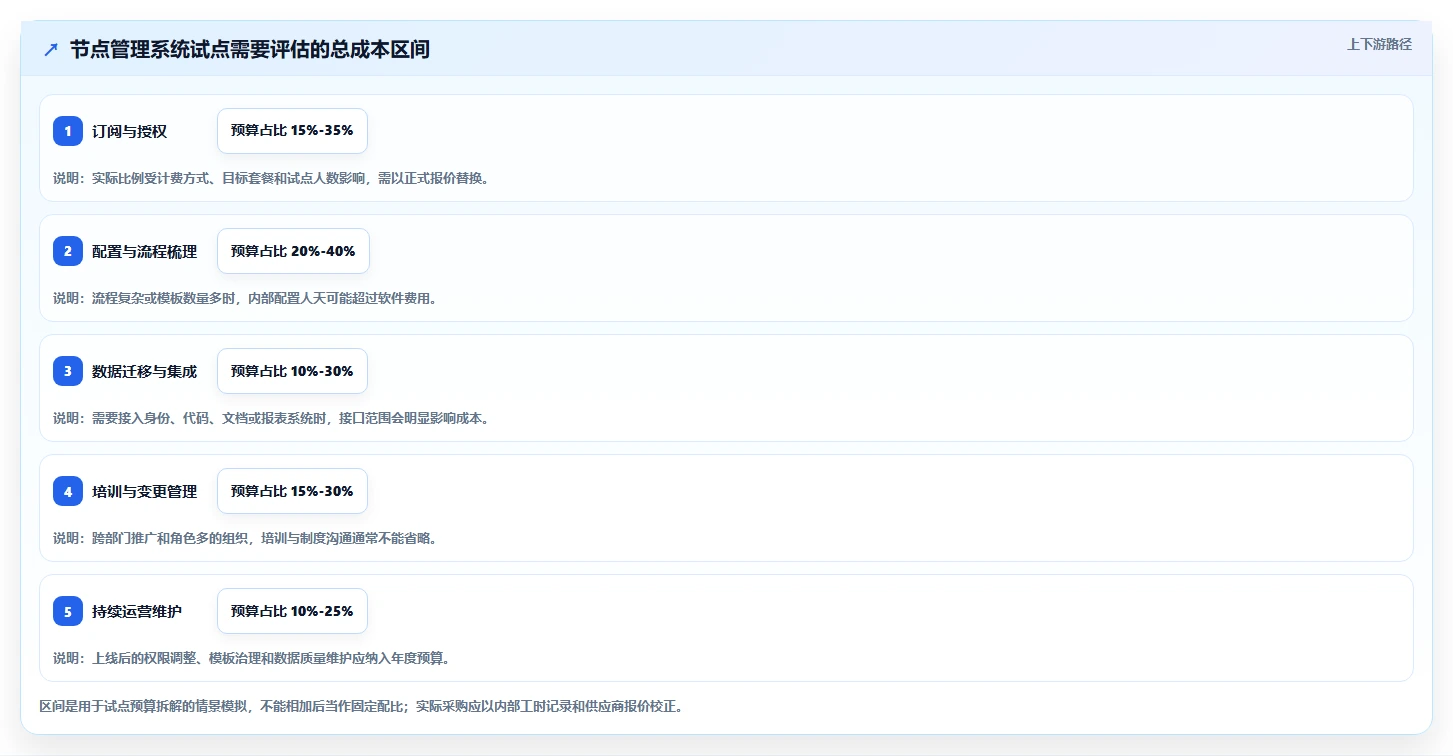
Task: Click the heading 节点管理系统试点需要评估的总成本区间
Action: (x=250, y=50)
